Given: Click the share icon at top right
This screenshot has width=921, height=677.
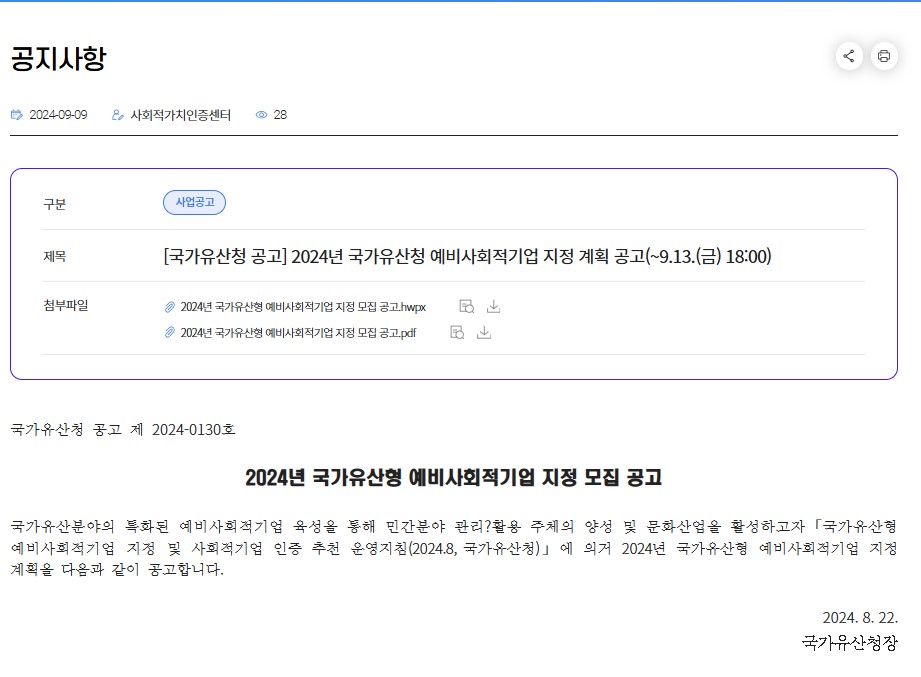Looking at the screenshot, I should [848, 57].
